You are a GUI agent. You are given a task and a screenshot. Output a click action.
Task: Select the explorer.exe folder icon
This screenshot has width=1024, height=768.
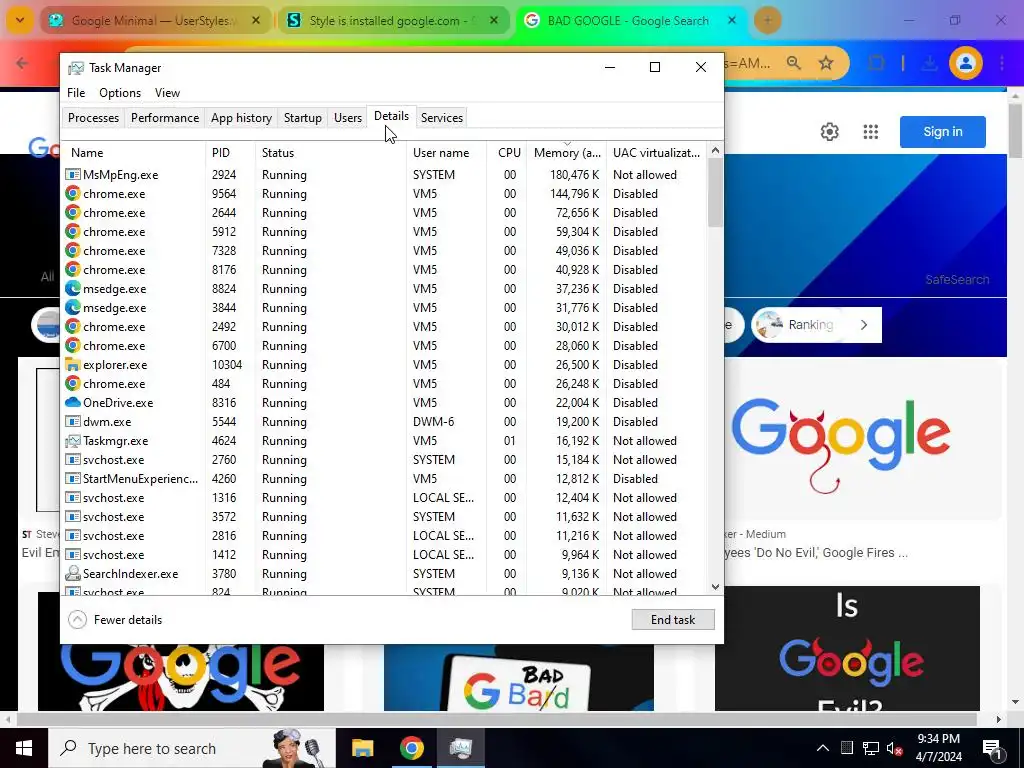(72, 364)
